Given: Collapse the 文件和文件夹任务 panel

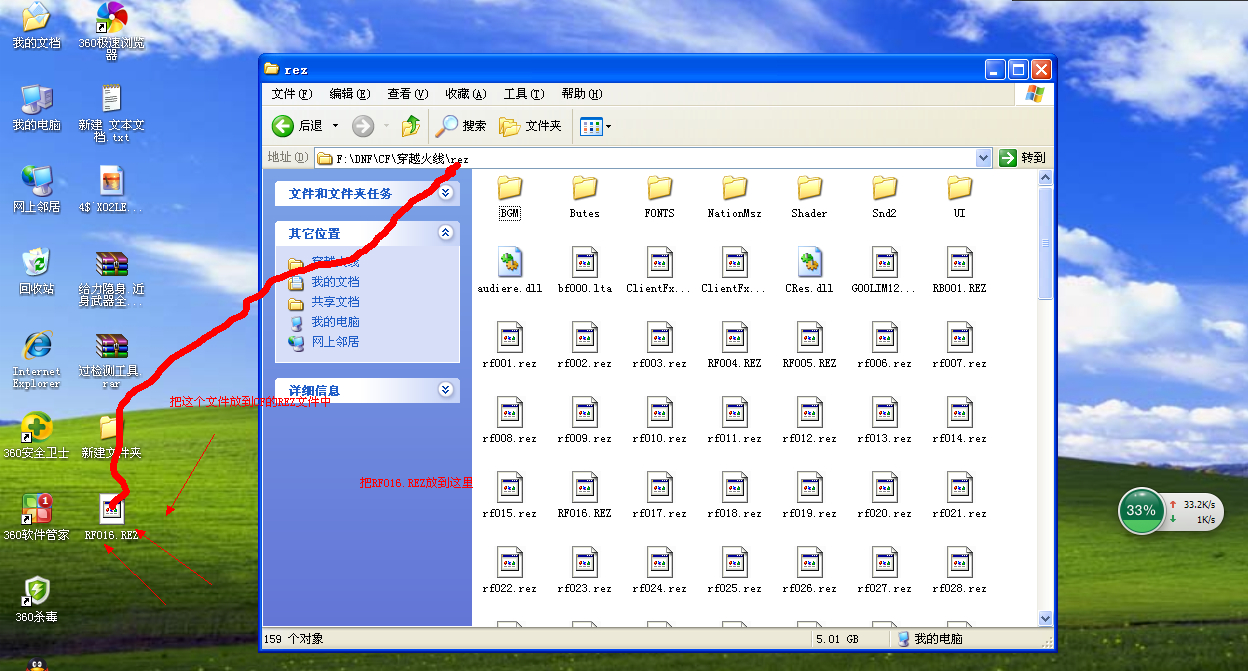Looking at the screenshot, I should pyautogui.click(x=446, y=193).
